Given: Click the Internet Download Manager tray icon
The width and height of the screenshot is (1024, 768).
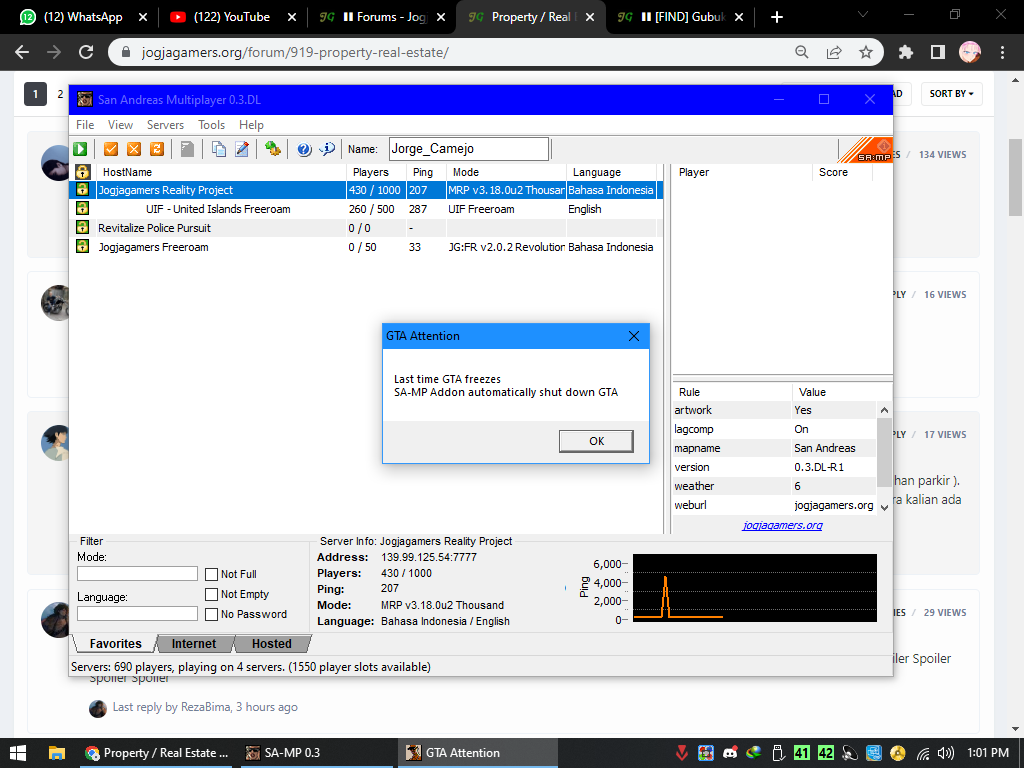Looking at the screenshot, I should (754, 753).
